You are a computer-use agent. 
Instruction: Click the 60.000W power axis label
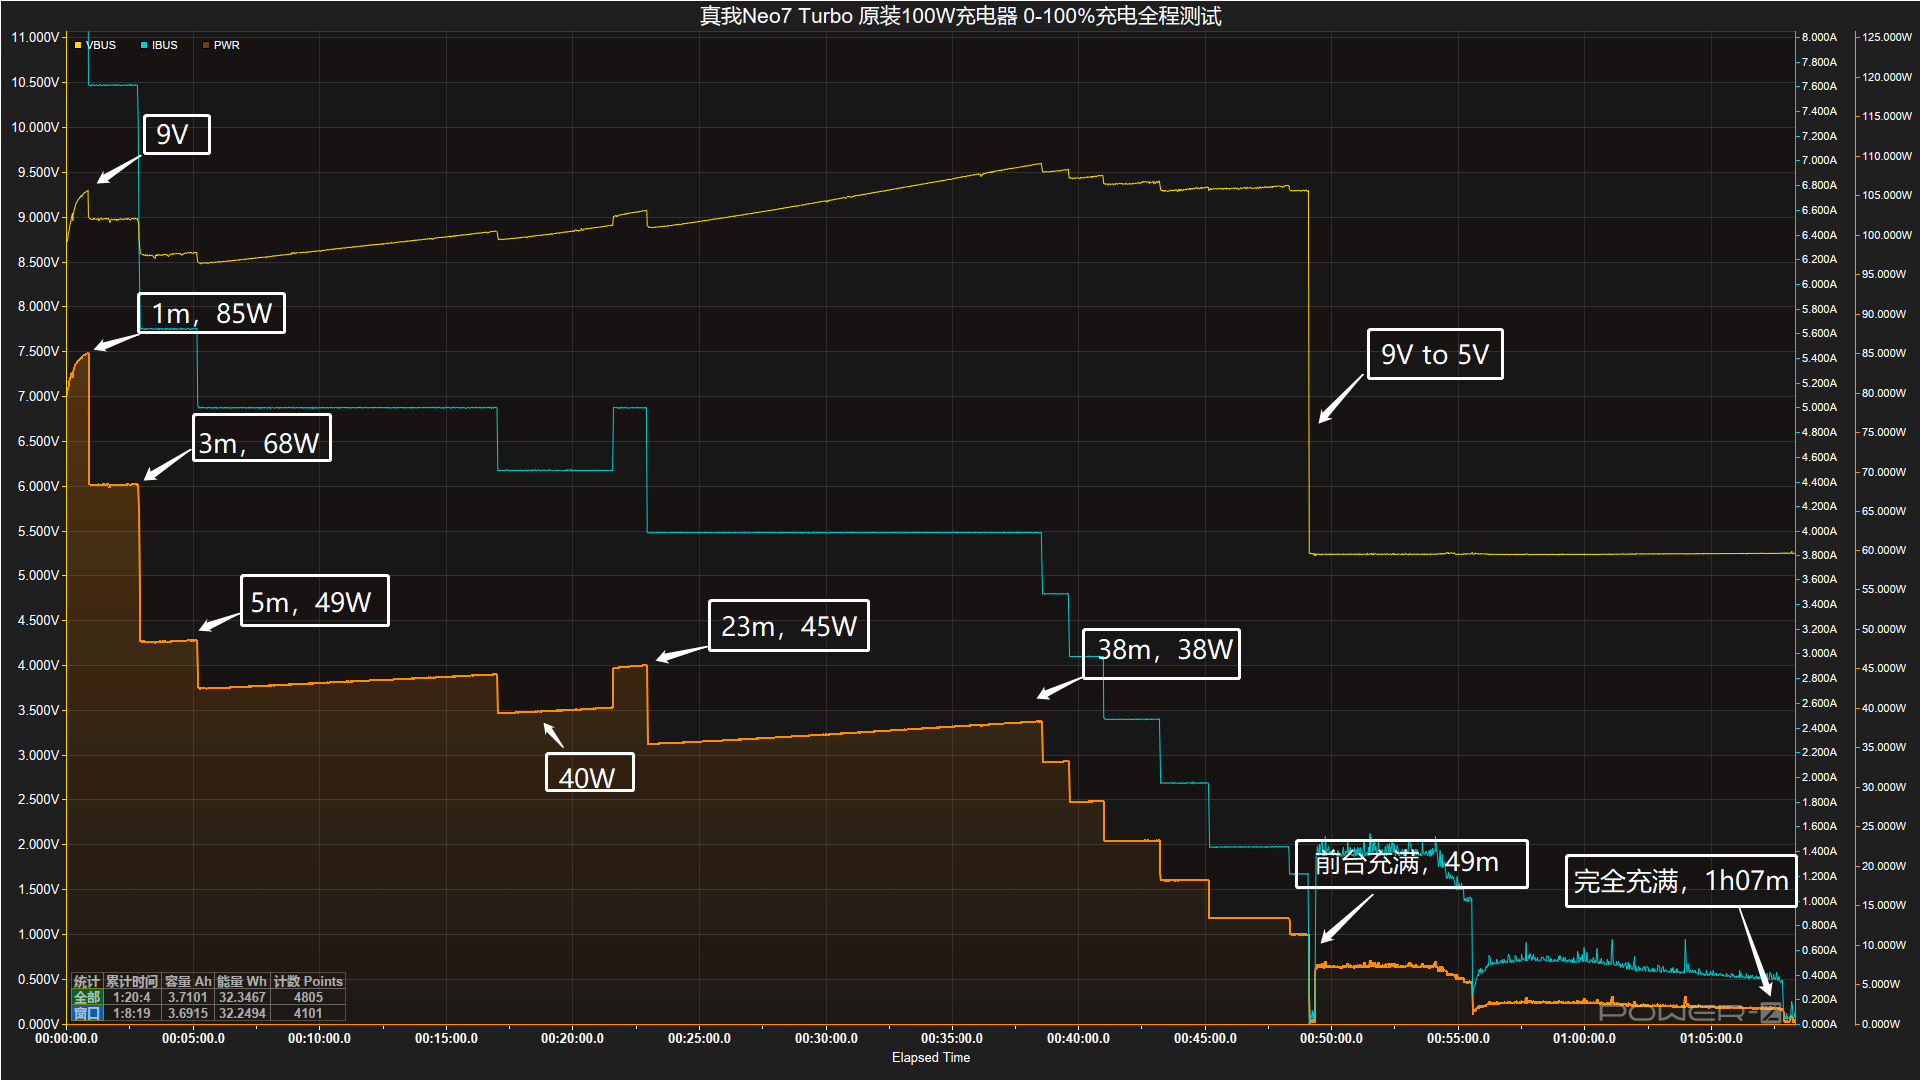pos(1883,550)
